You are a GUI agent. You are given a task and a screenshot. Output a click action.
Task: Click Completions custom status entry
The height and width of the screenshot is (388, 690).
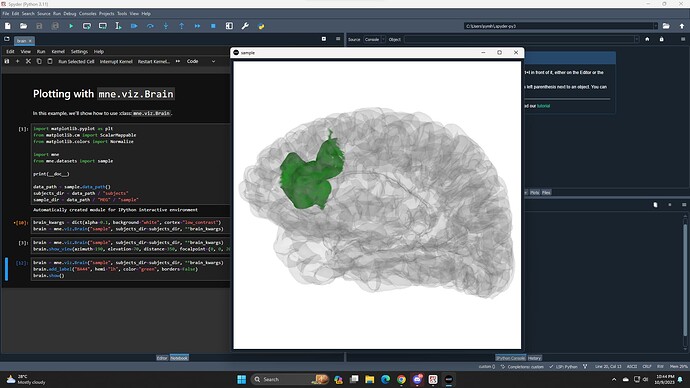coord(522,366)
